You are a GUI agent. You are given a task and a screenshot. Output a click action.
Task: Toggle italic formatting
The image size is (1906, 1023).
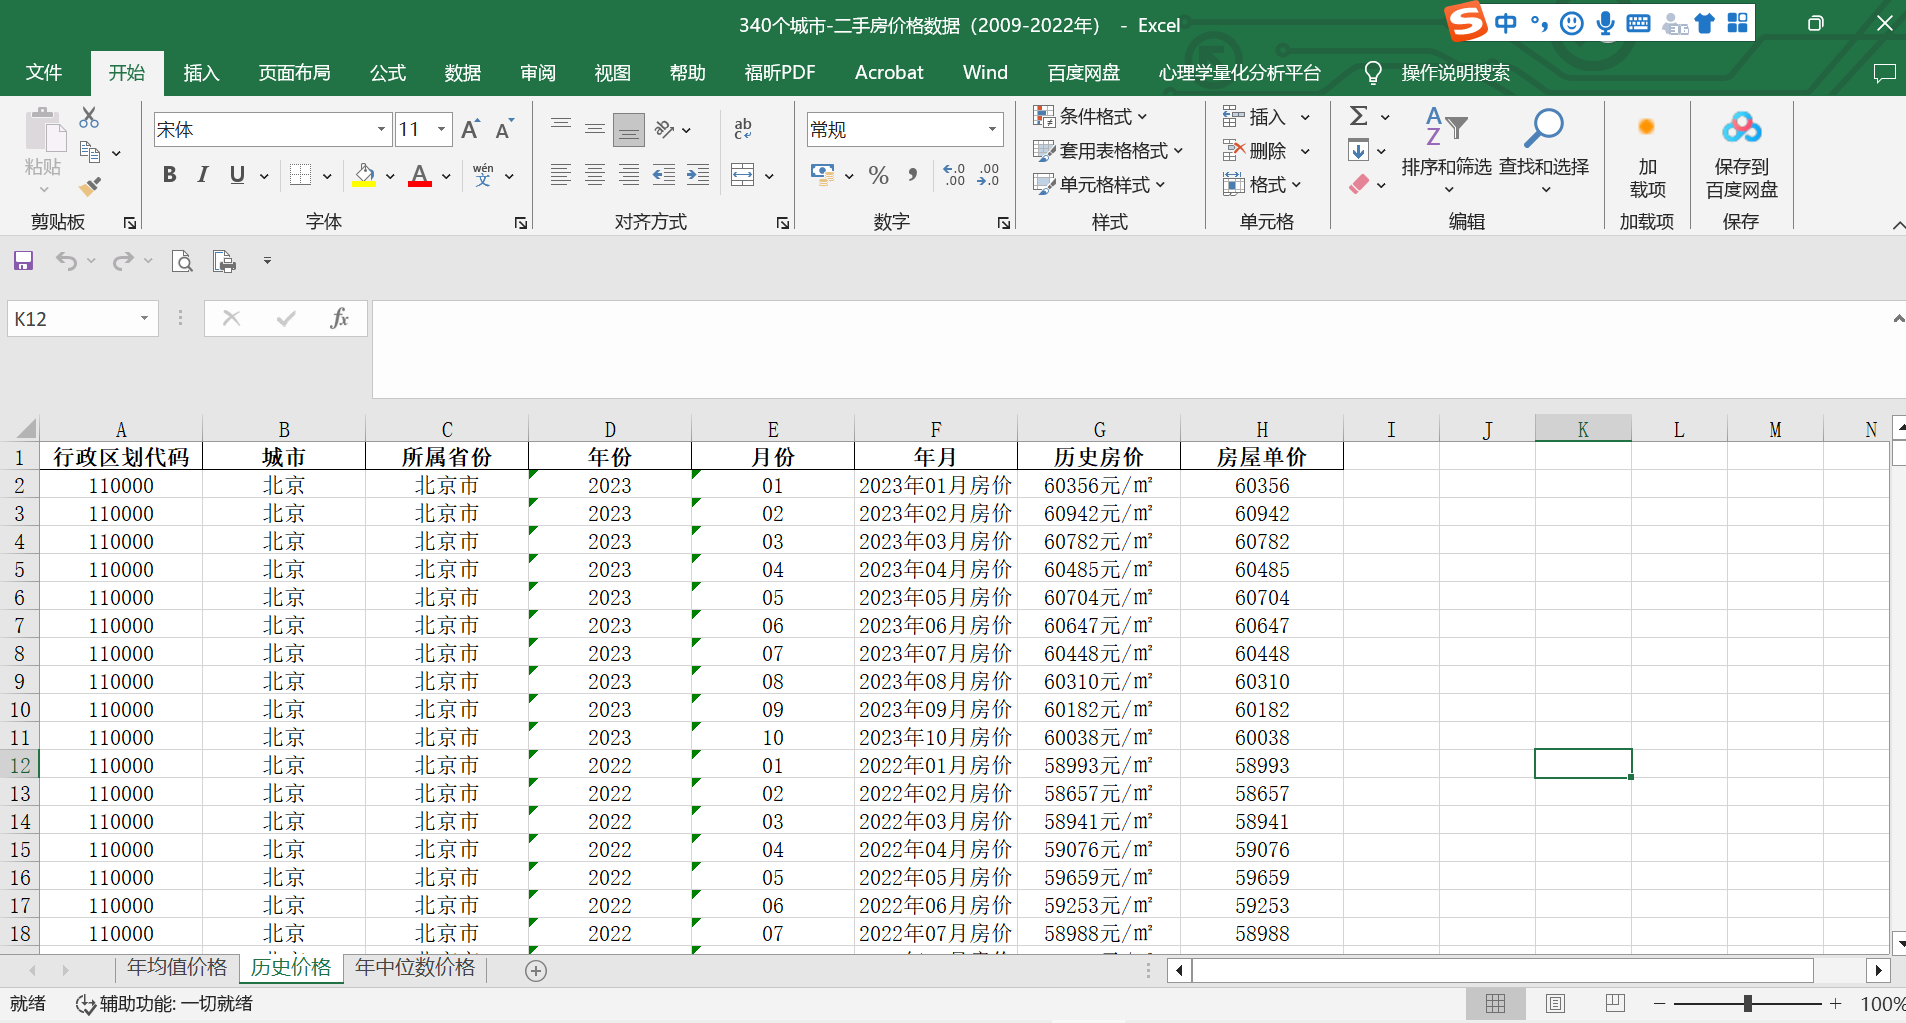[x=203, y=175]
